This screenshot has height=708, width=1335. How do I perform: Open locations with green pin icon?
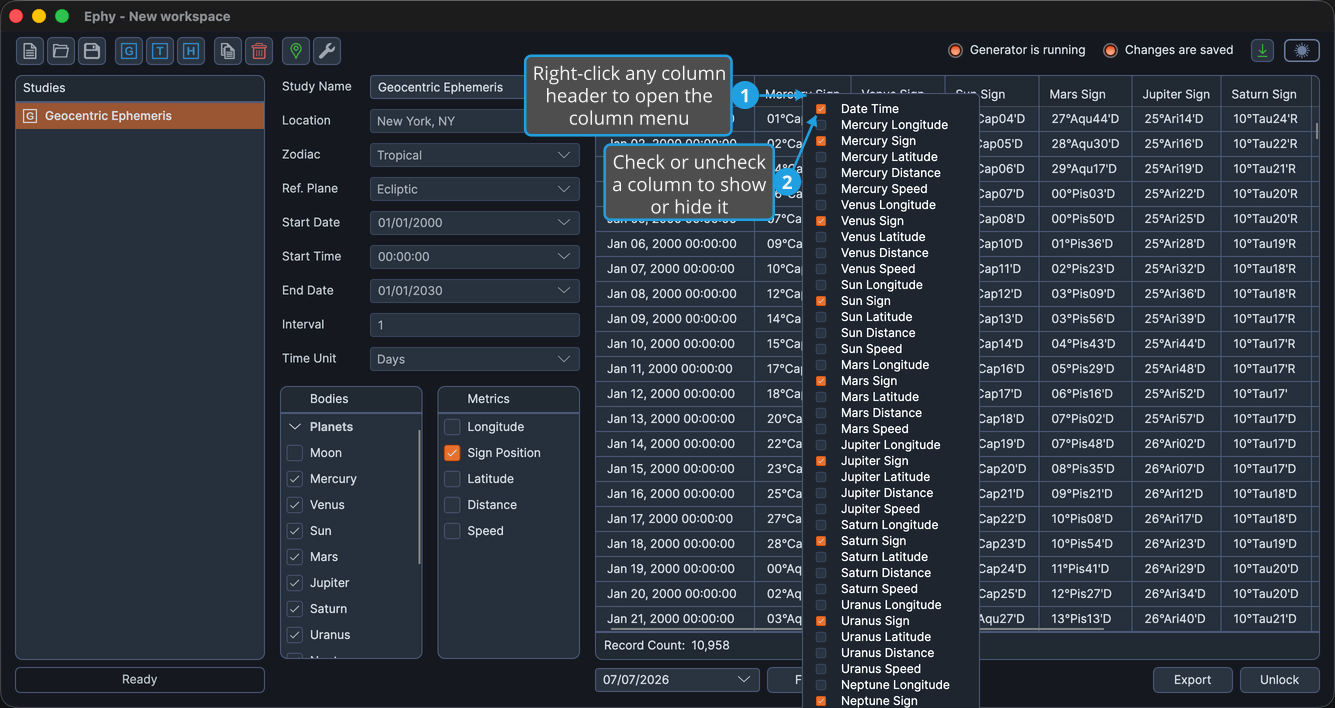pyautogui.click(x=296, y=51)
